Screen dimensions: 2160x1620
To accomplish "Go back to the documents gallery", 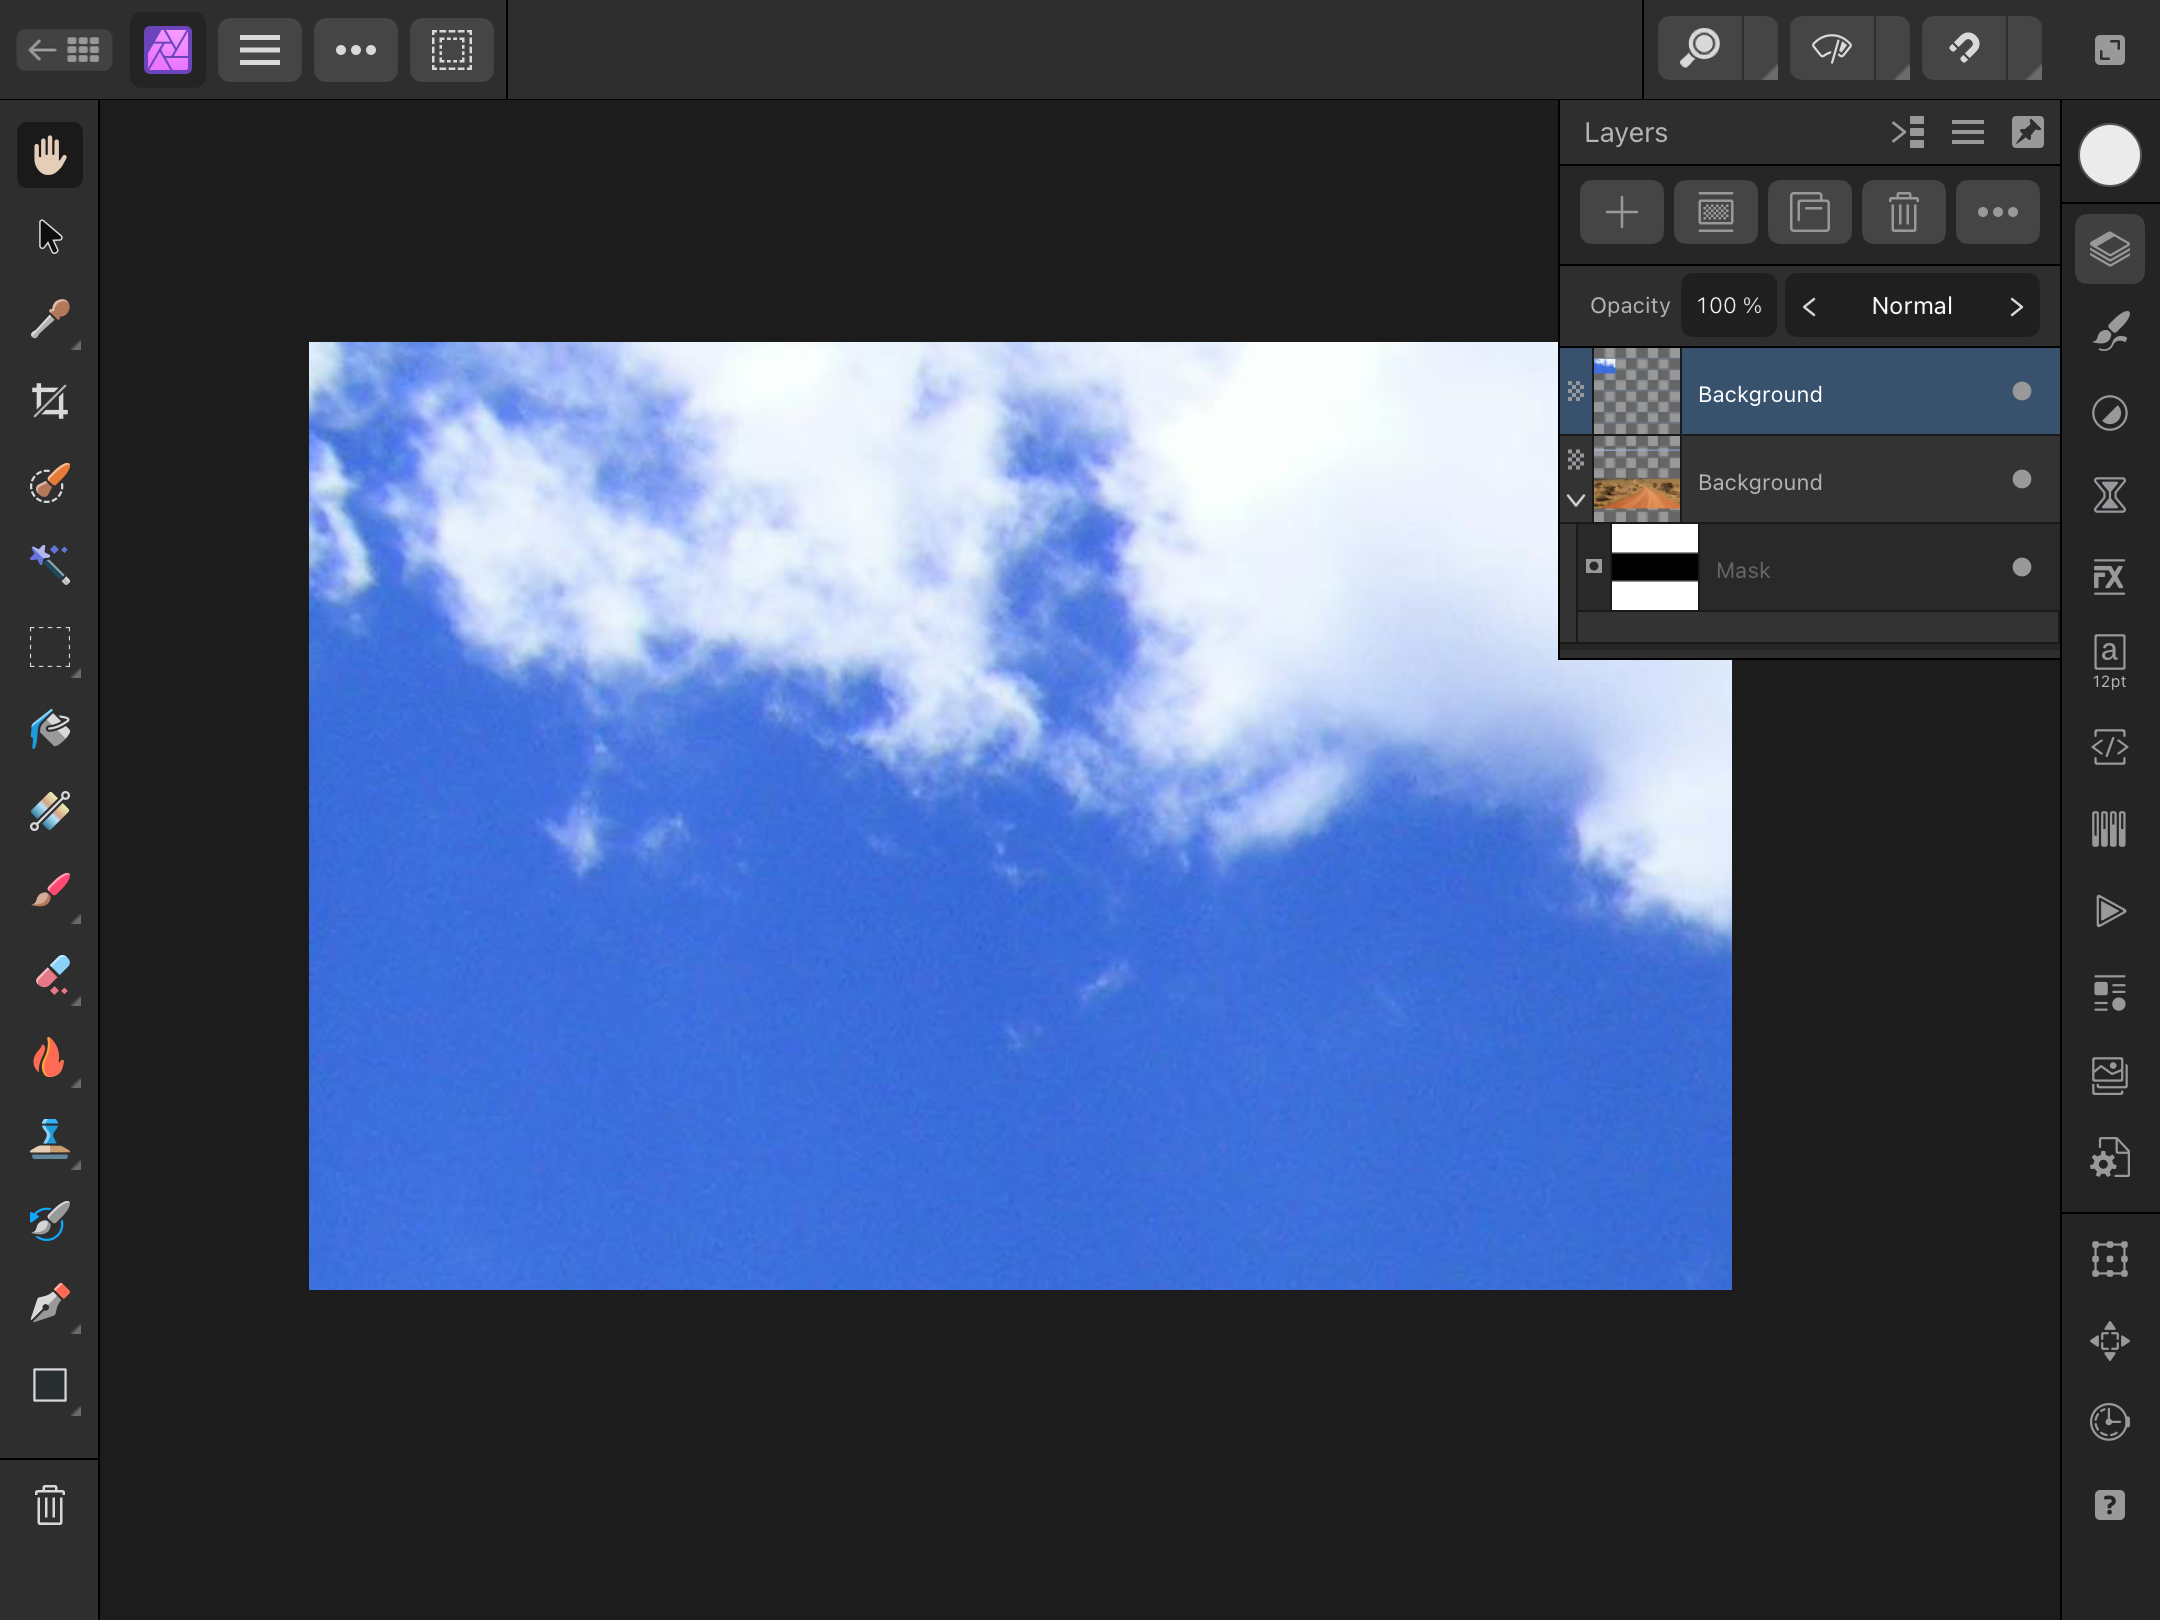I will point(64,50).
